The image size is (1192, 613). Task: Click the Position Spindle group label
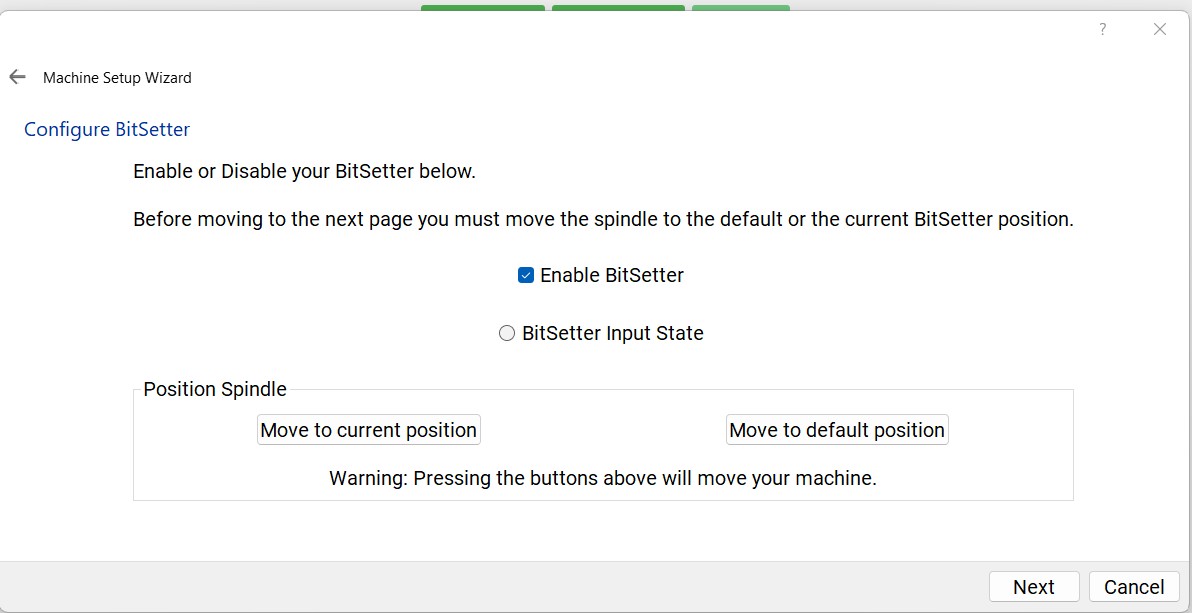(x=215, y=389)
